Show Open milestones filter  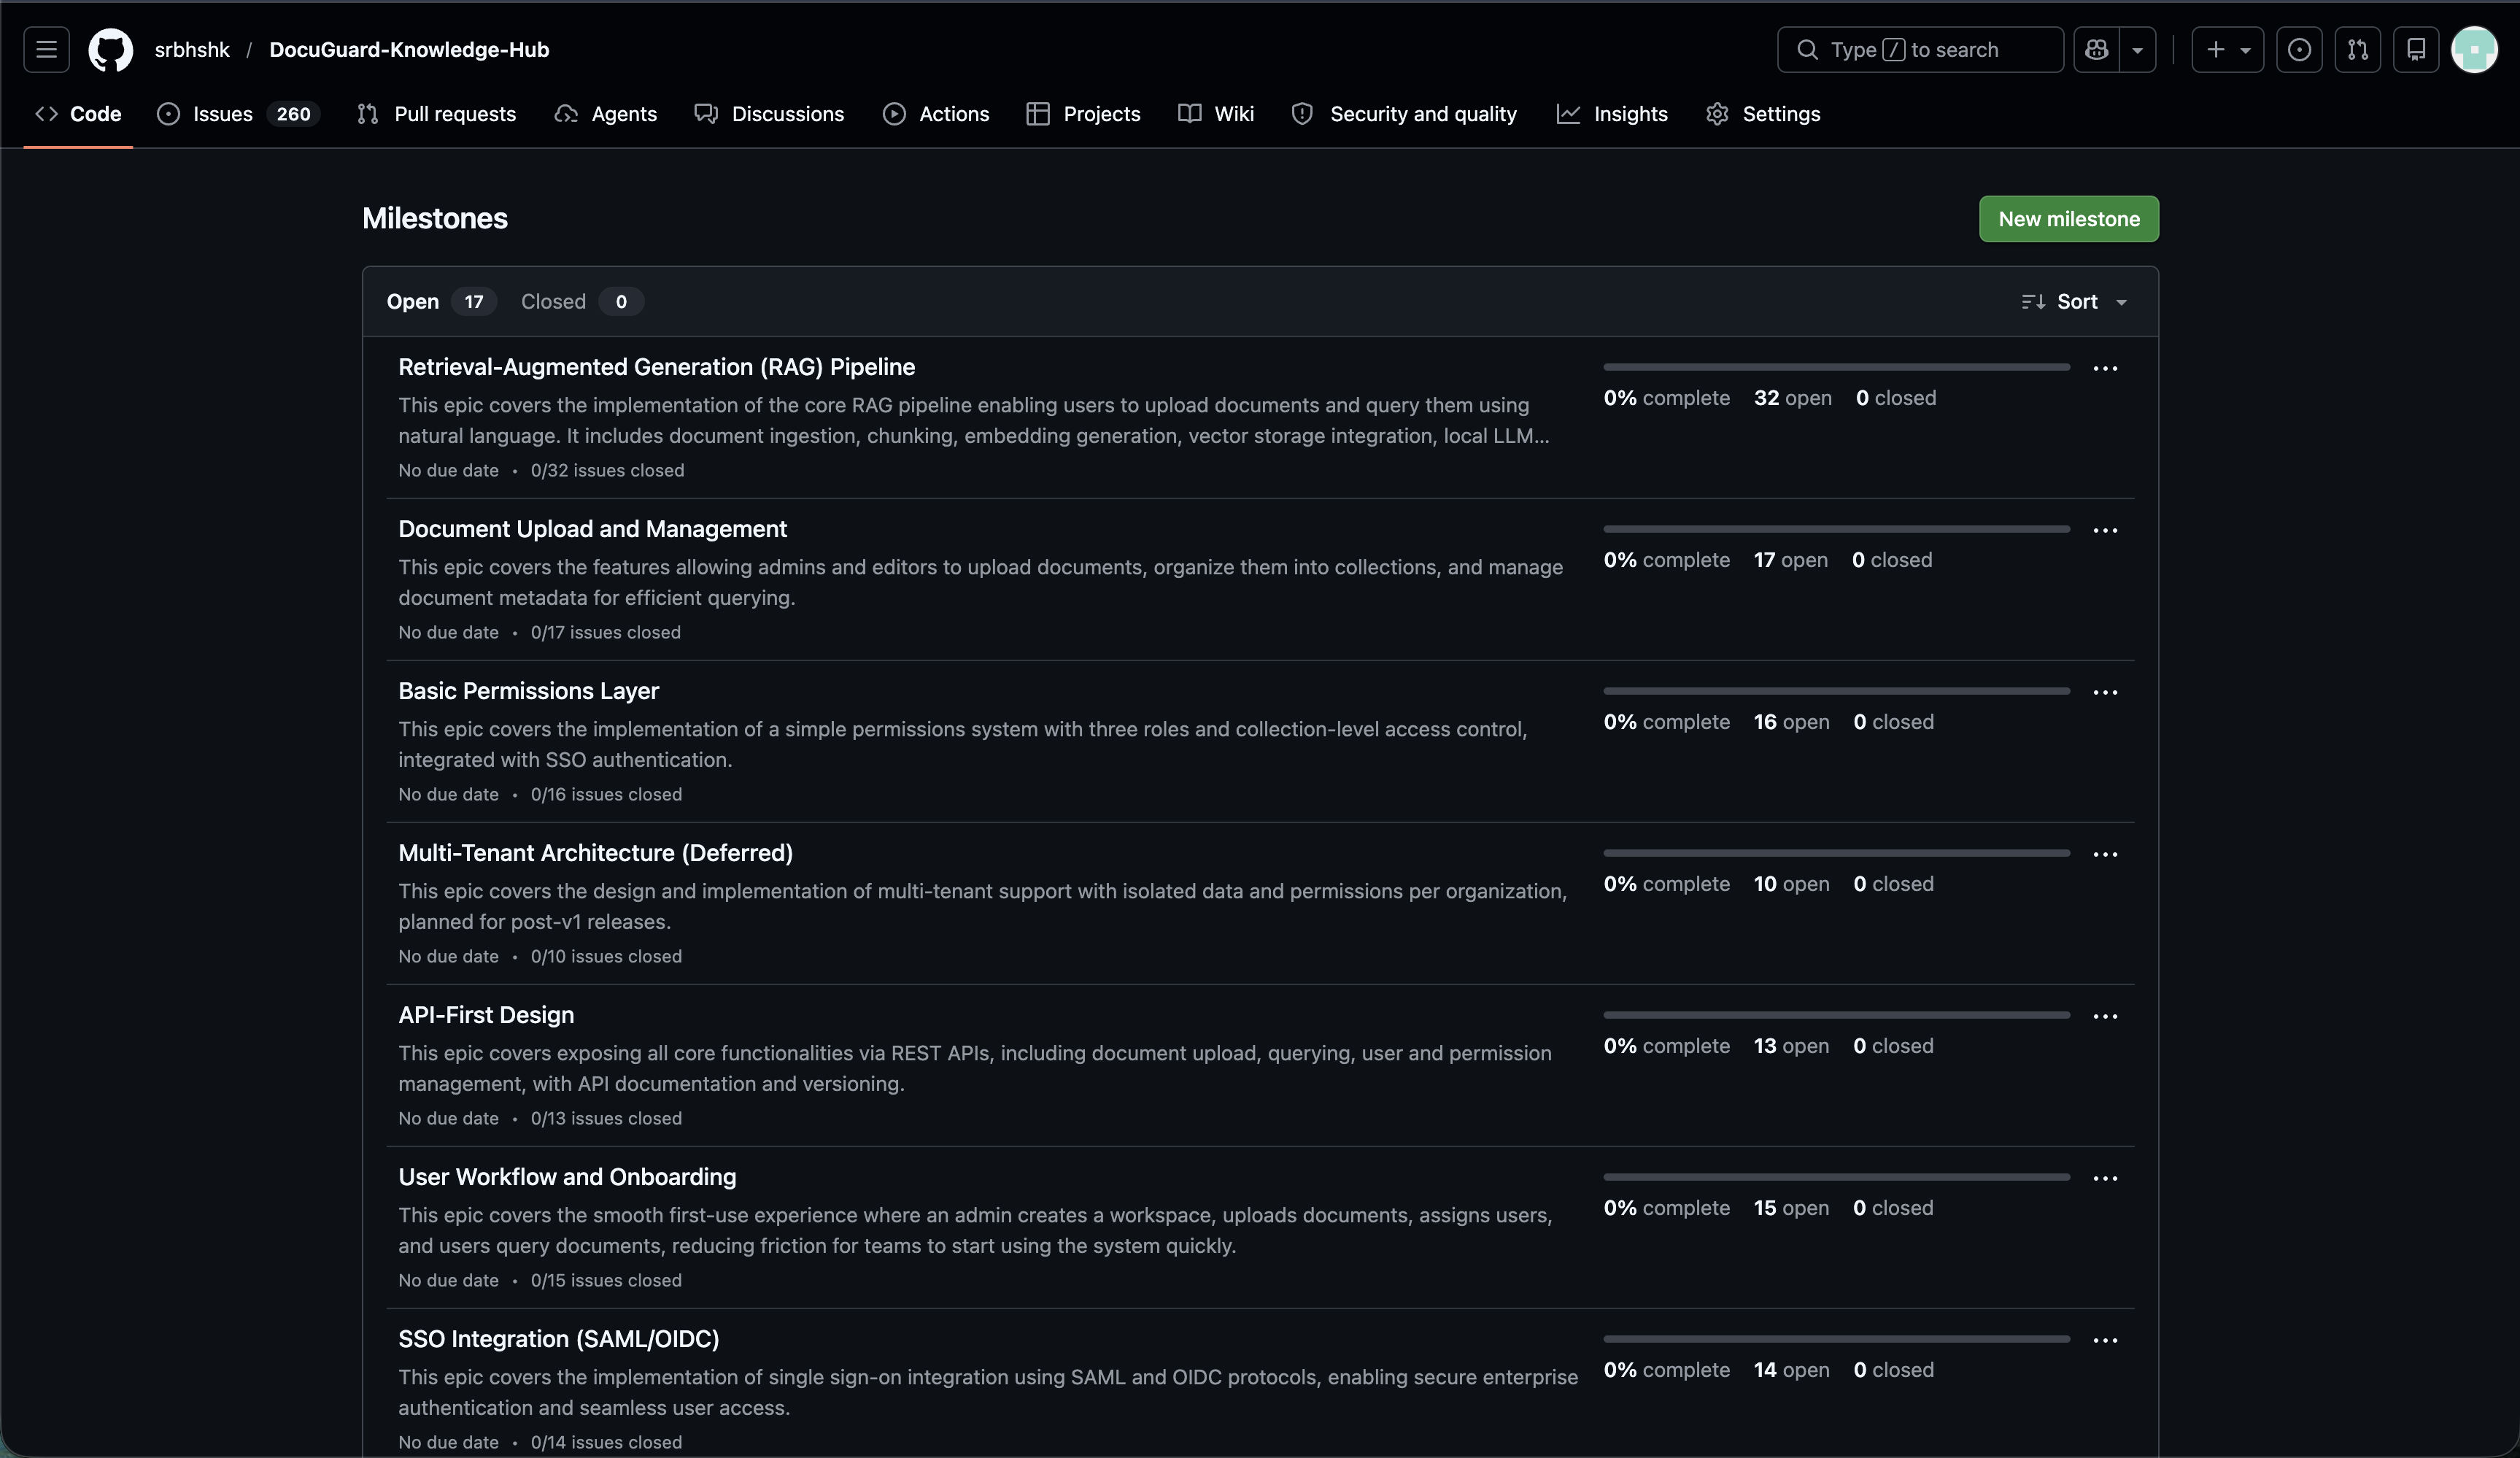point(441,302)
